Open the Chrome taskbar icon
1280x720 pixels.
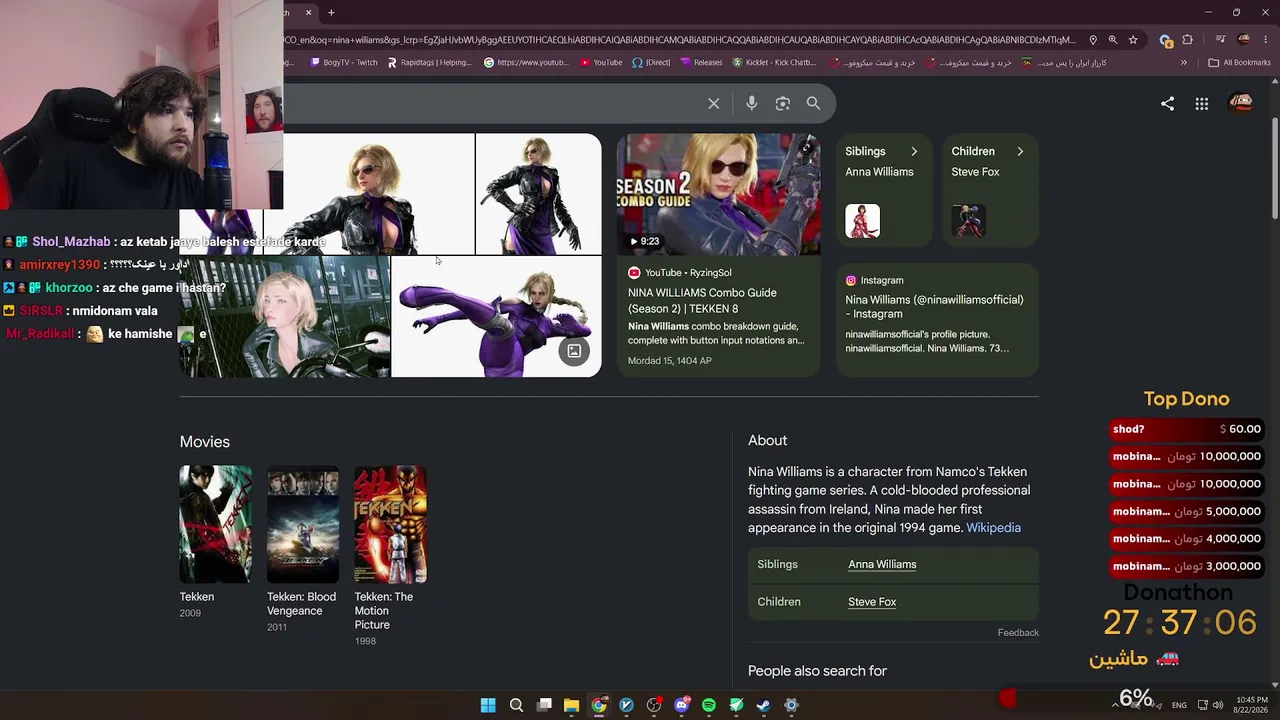tap(599, 705)
